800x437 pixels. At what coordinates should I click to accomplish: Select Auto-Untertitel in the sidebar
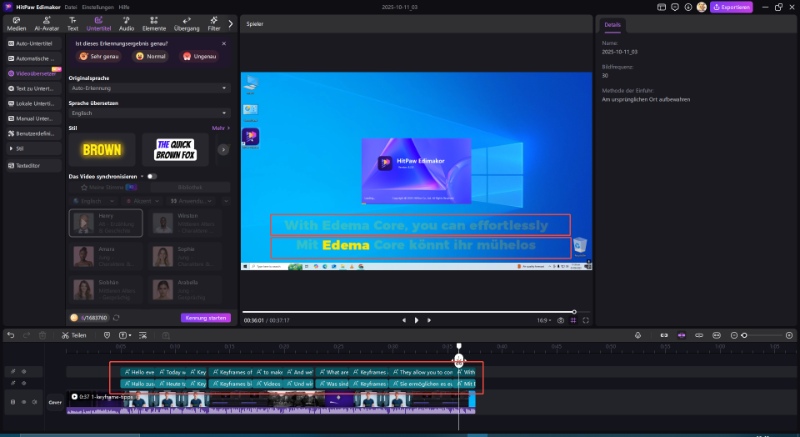click(x=34, y=44)
